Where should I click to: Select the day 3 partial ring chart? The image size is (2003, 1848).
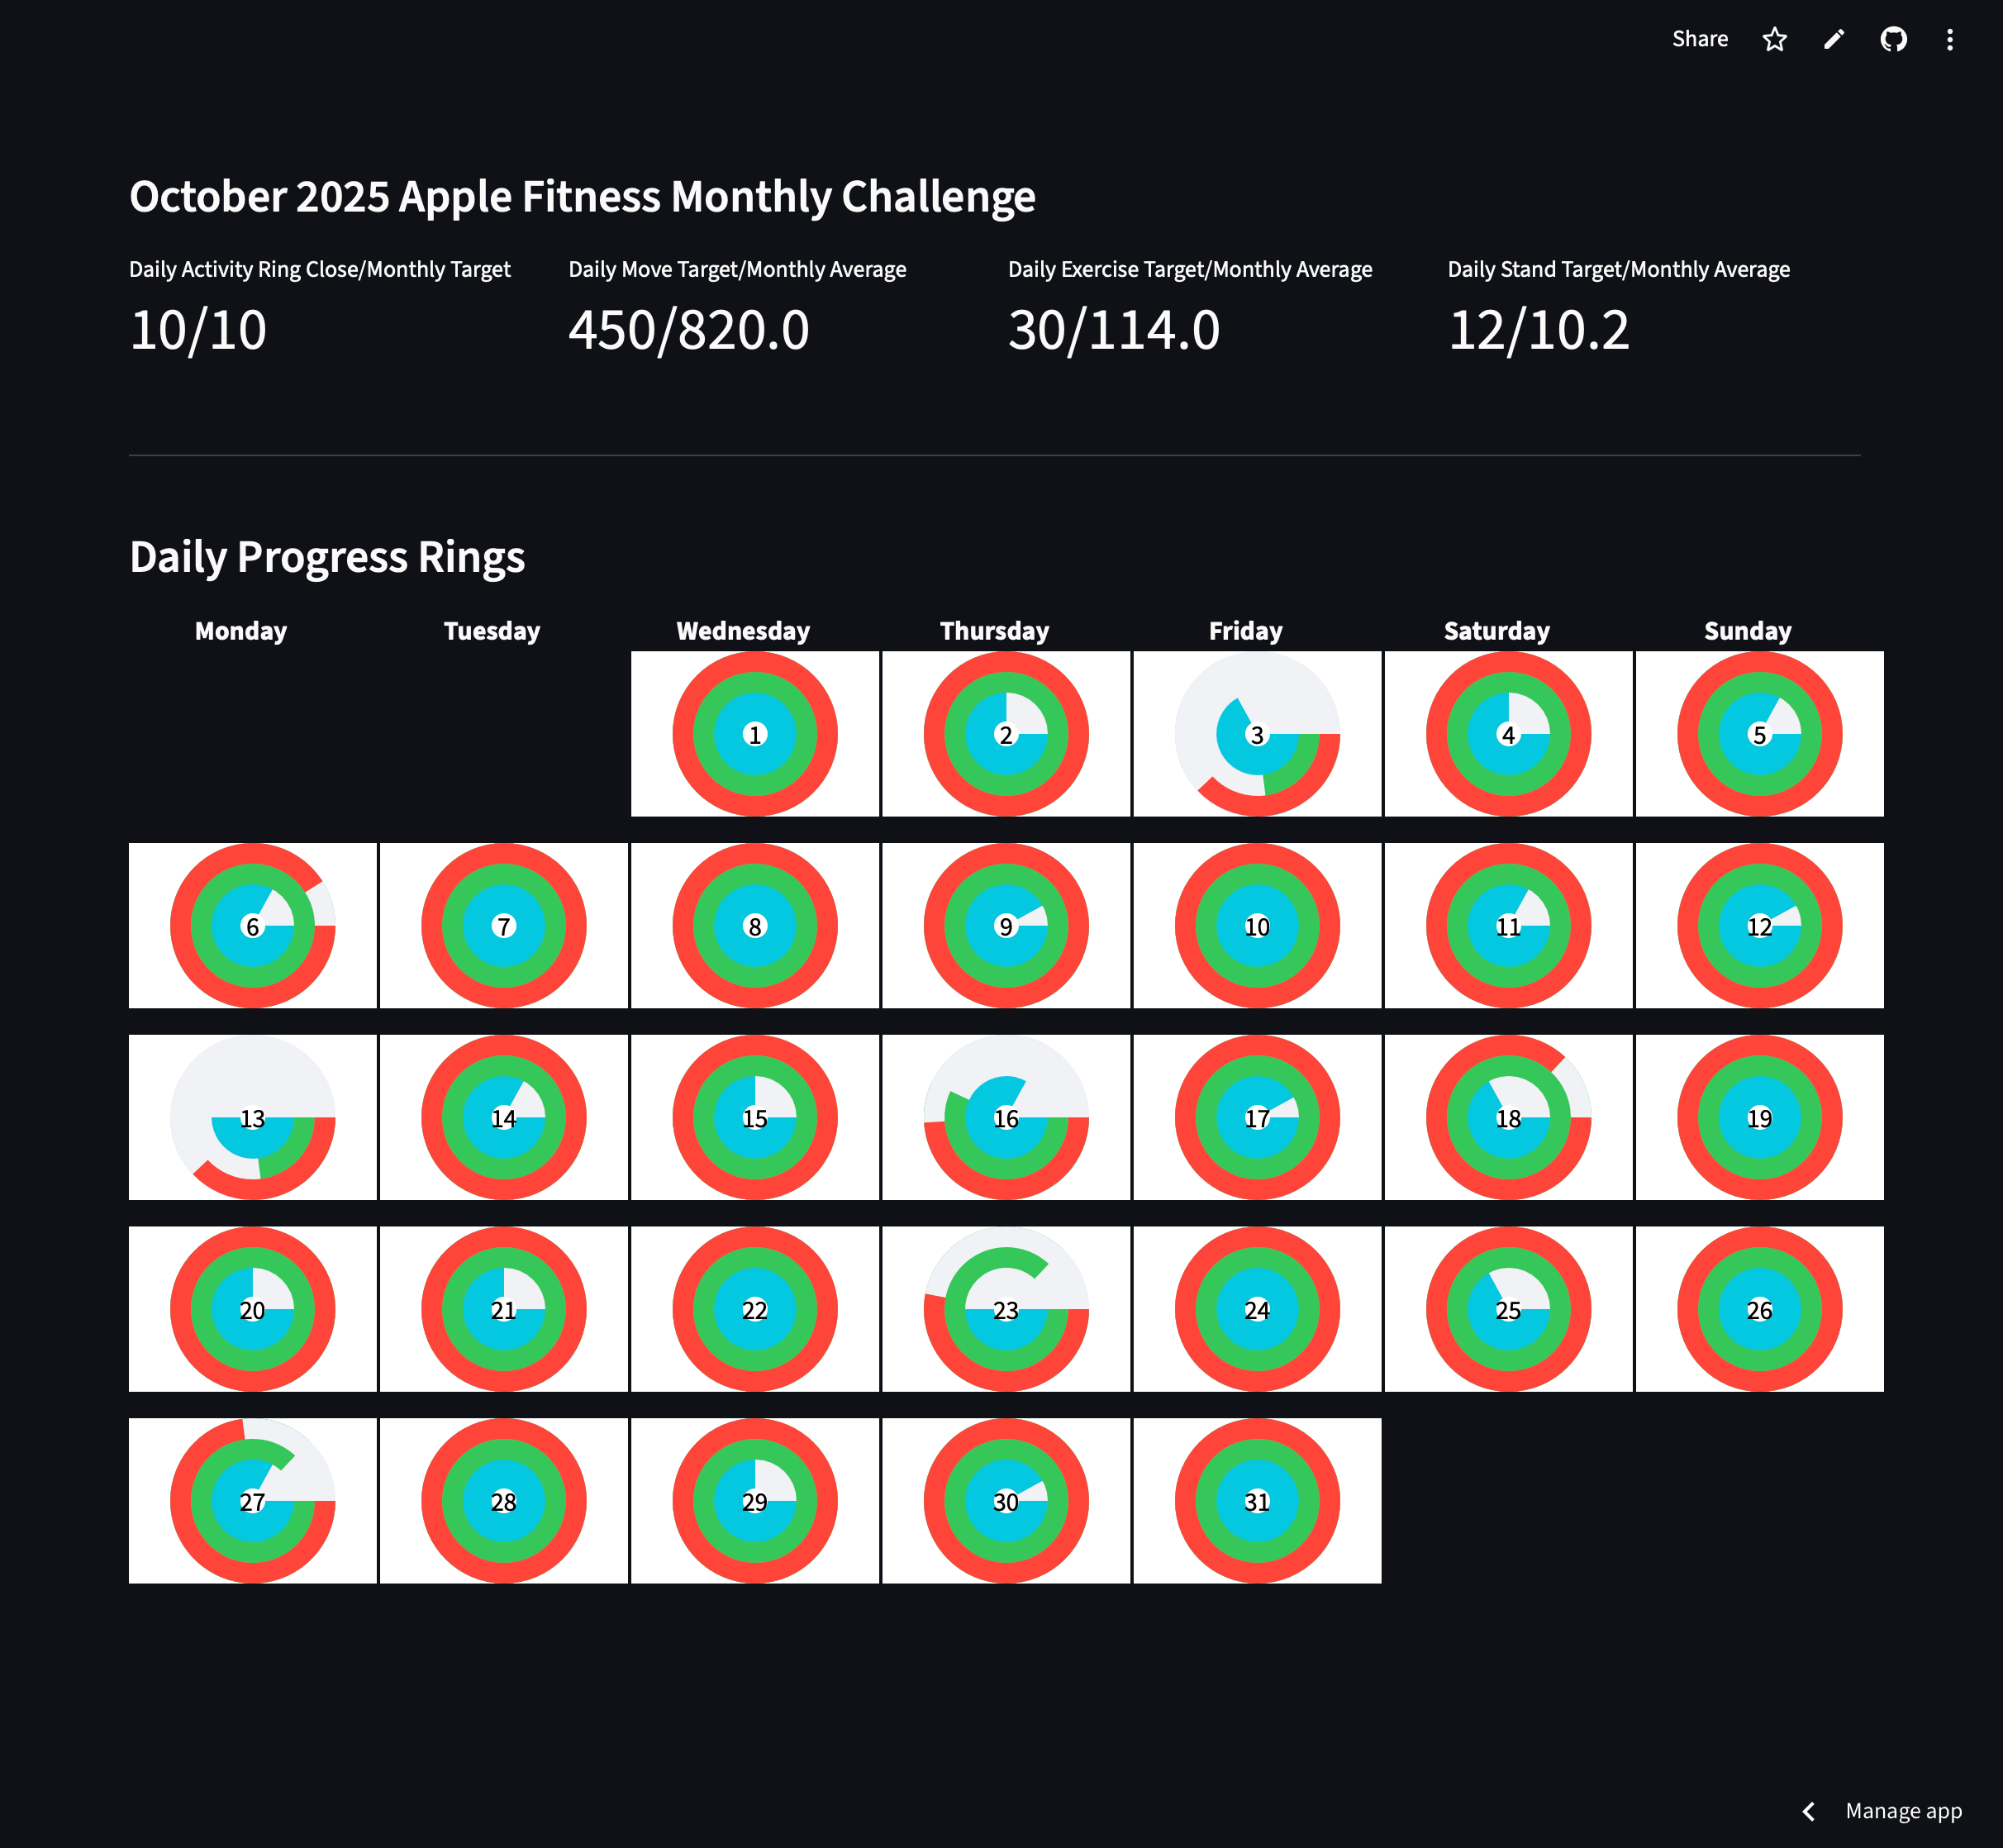(1257, 734)
